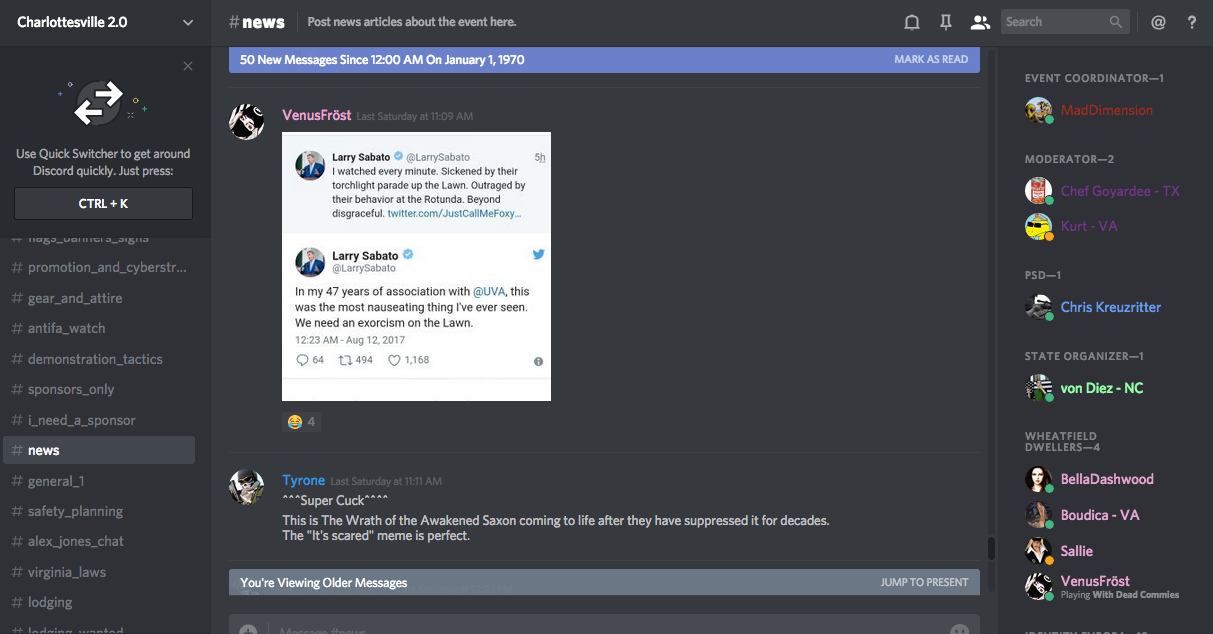Open notification settings bell icon
1213x634 pixels.
click(x=911, y=22)
